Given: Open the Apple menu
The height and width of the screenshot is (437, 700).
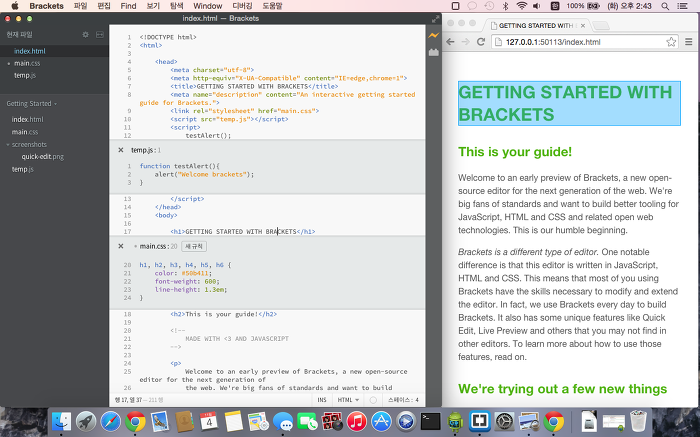Looking at the screenshot, I should click(15, 6).
